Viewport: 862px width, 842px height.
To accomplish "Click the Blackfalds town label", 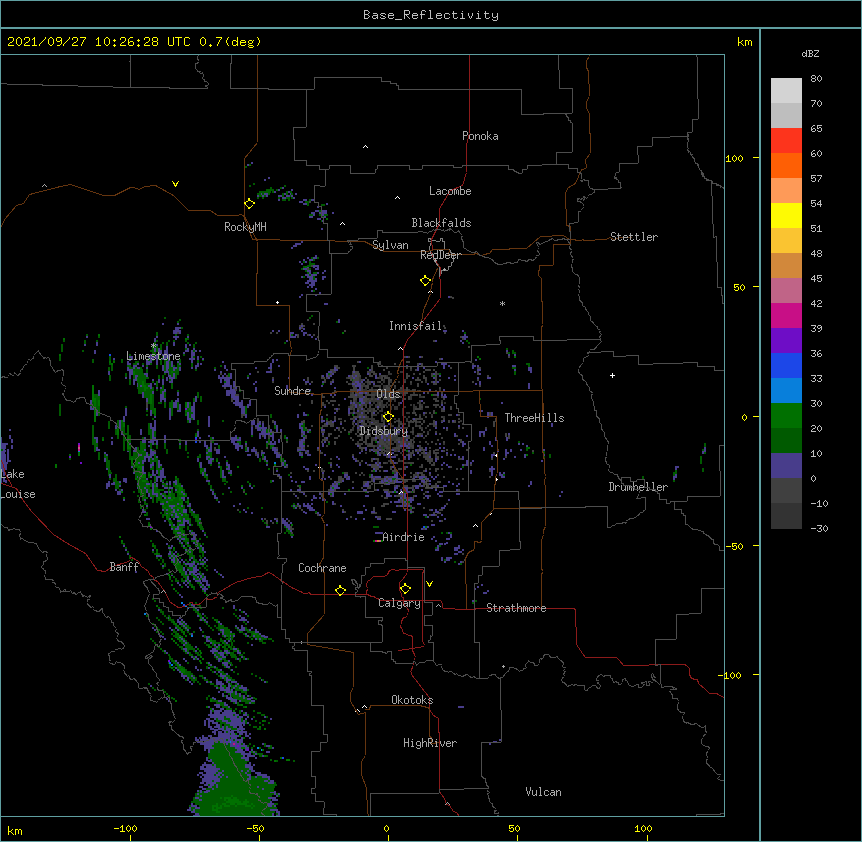I will (x=441, y=223).
